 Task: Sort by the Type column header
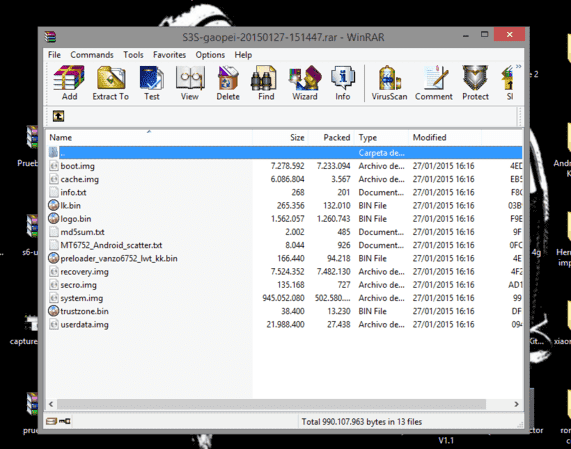coord(381,137)
